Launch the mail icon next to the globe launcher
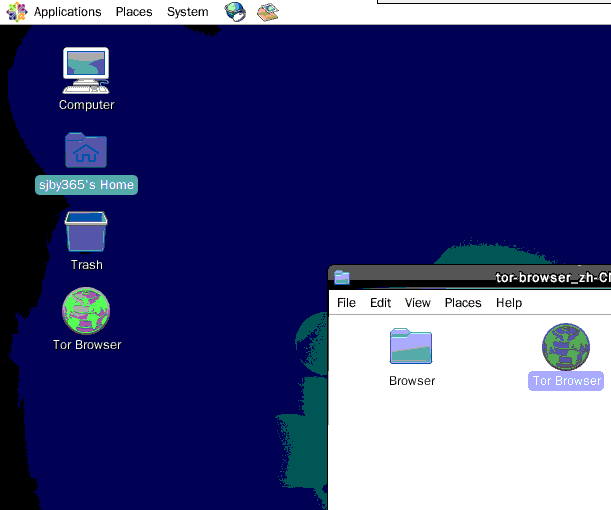 tap(268, 12)
